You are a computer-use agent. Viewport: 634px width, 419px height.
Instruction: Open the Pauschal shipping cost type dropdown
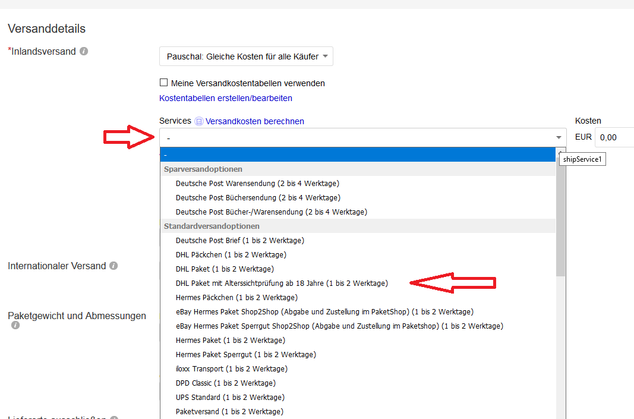246,57
